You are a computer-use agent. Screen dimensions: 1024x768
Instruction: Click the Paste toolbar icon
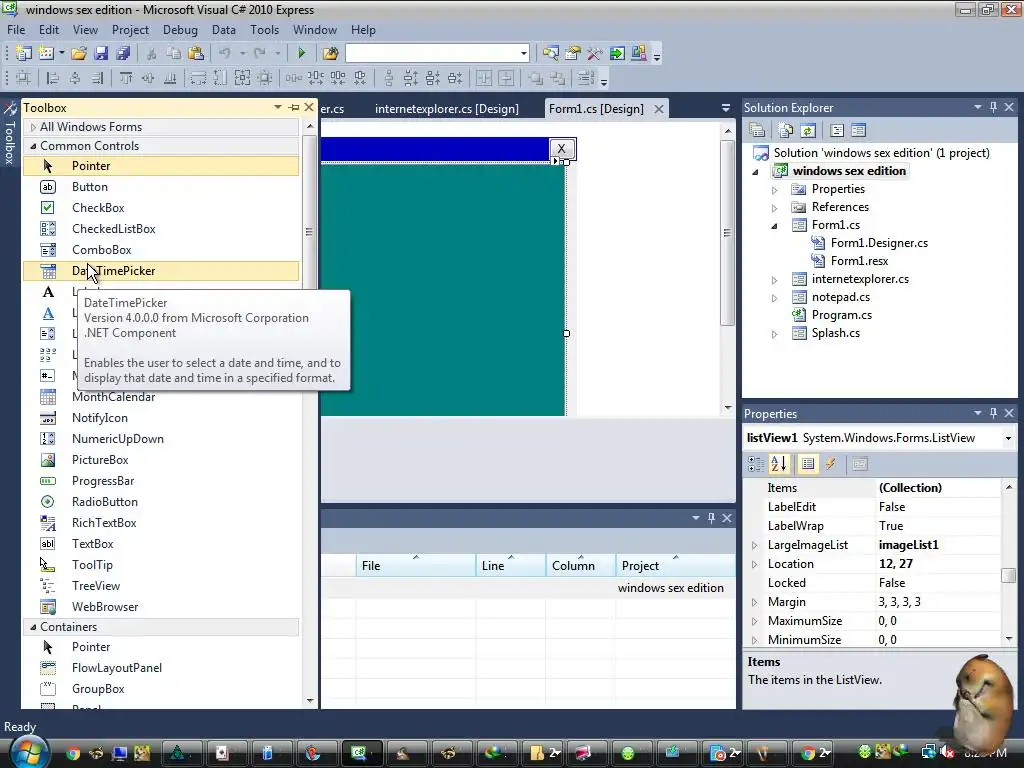[196, 54]
